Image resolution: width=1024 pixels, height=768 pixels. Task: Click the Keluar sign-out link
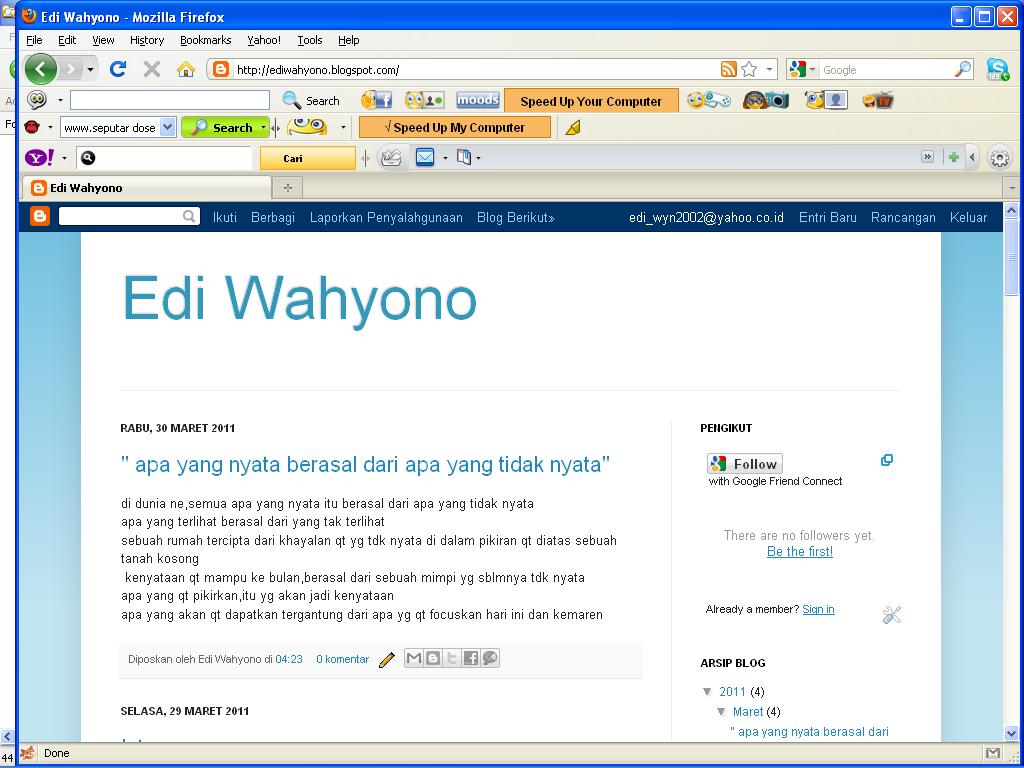click(x=968, y=217)
